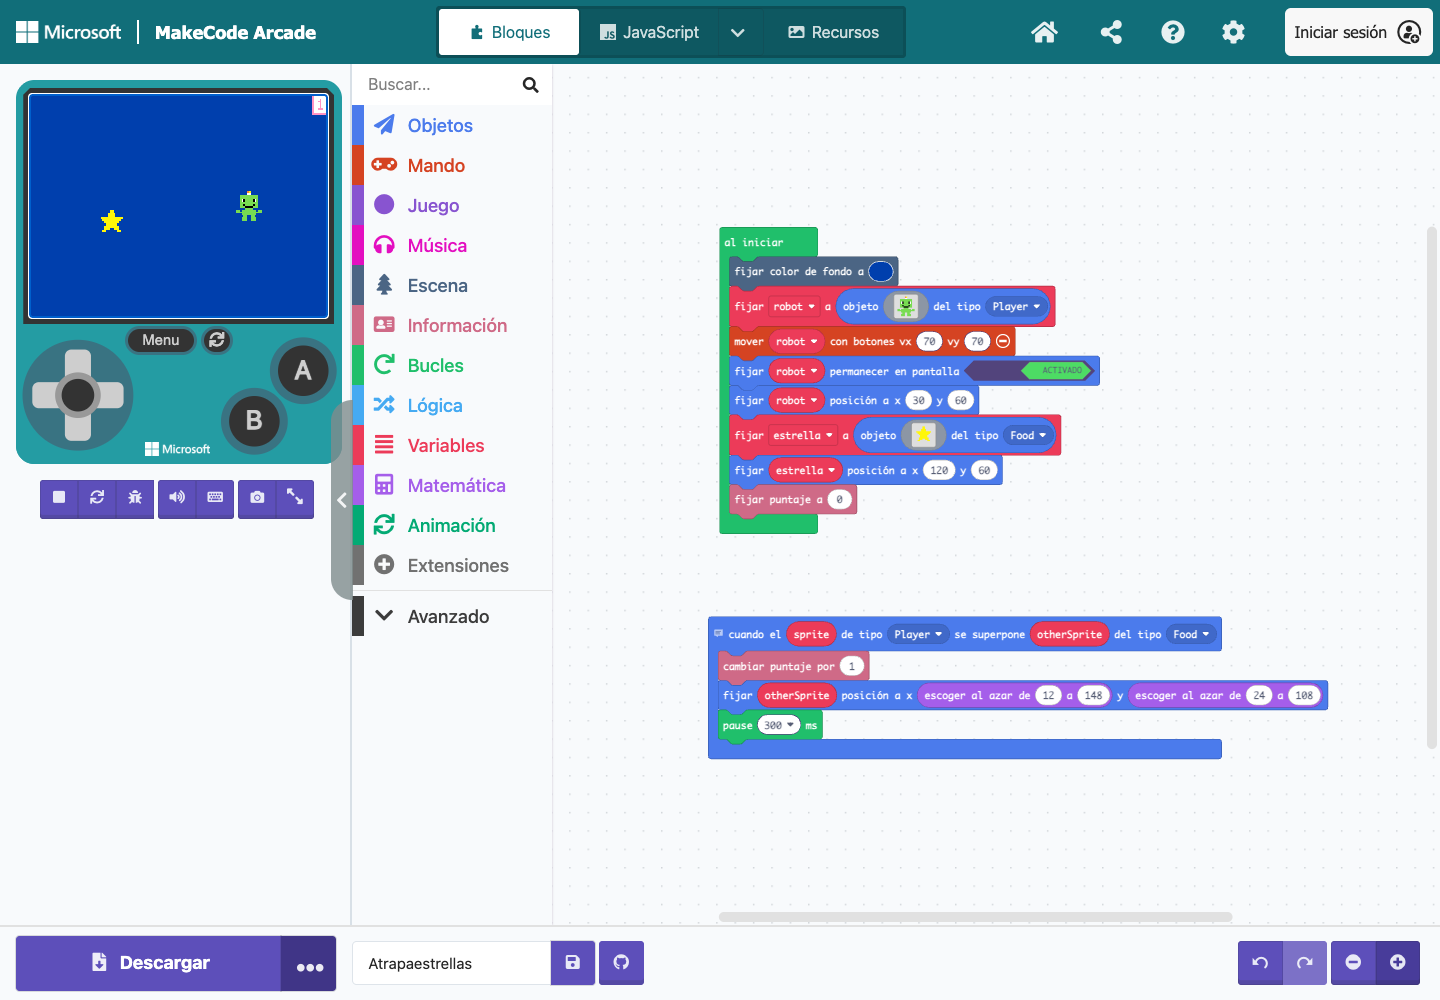This screenshot has height=1000, width=1440.
Task: Open robot dropdown in the objeto block
Action: coord(794,307)
